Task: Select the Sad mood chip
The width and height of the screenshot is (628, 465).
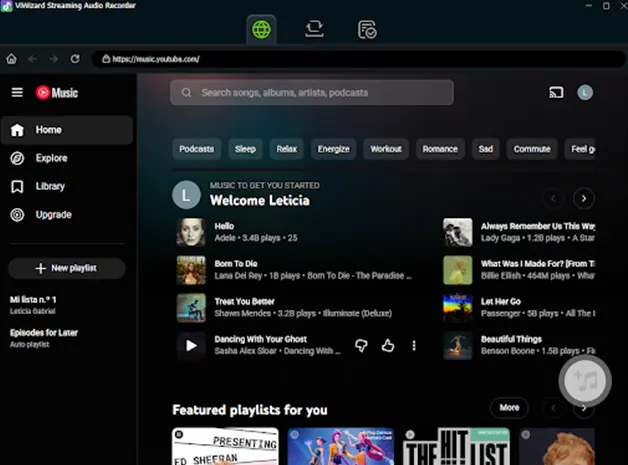Action: [485, 149]
